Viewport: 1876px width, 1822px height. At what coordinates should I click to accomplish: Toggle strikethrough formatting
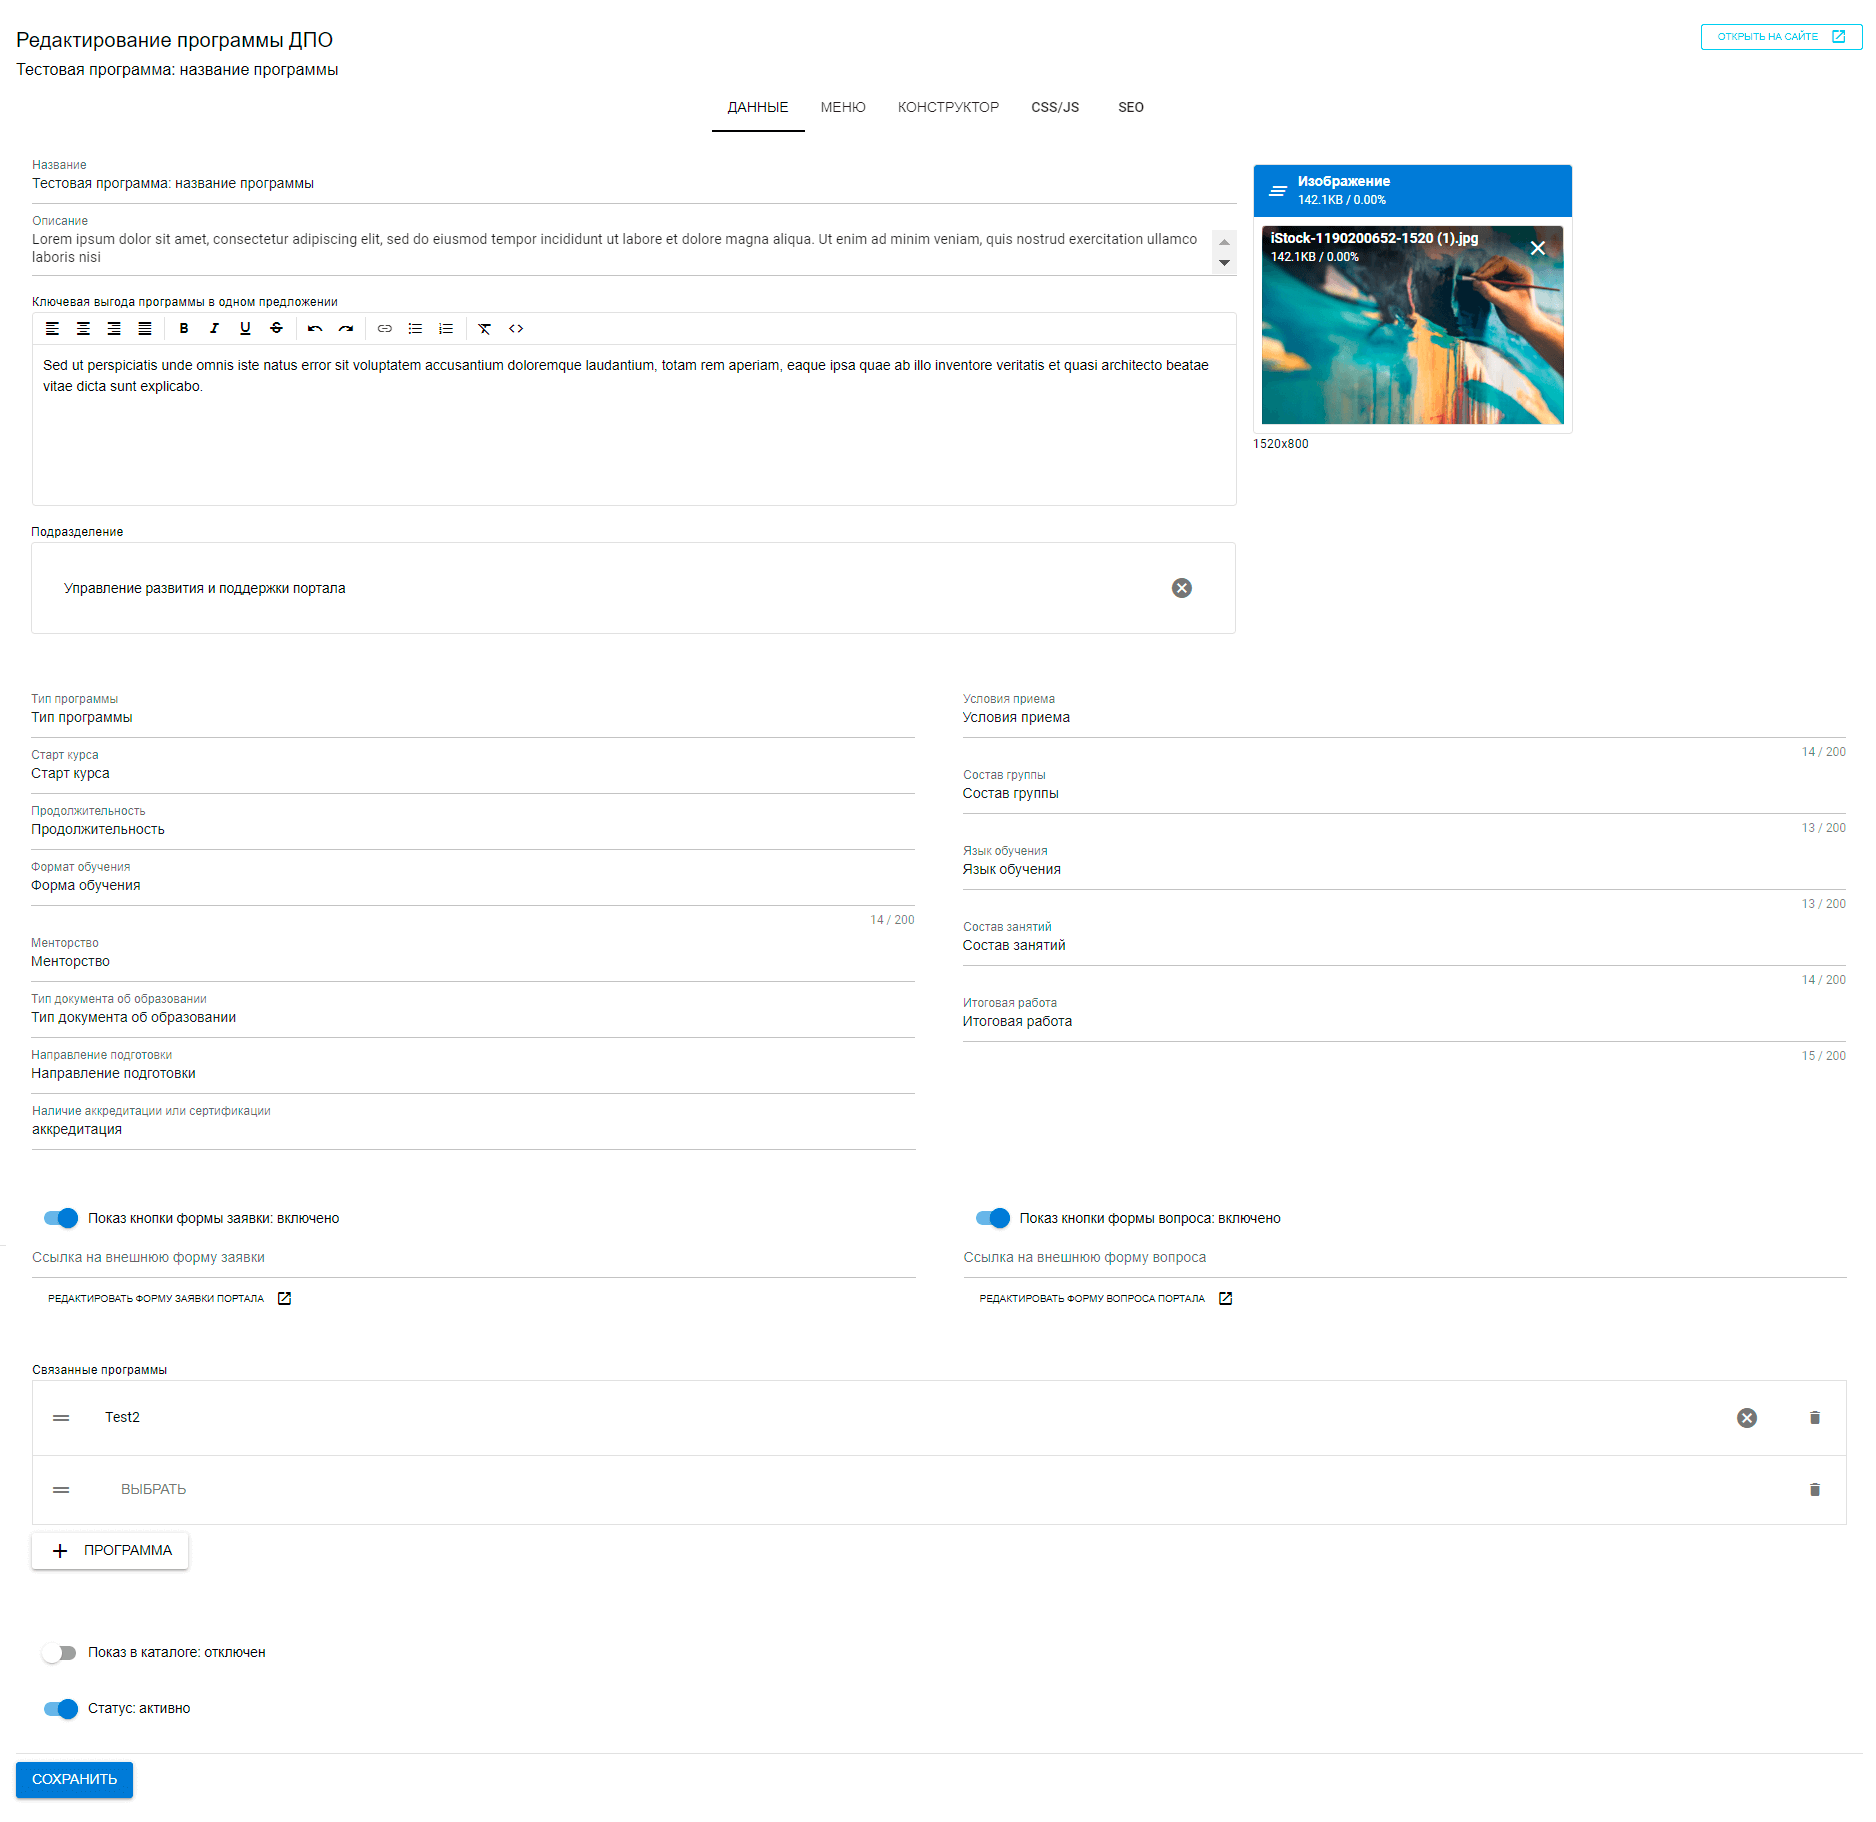(277, 328)
